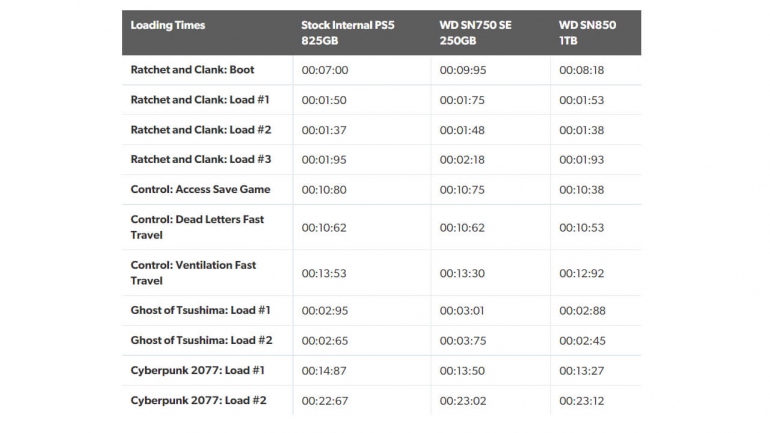Click the 00:12:92 Ventilation Fast Travel cell
The width and height of the screenshot is (770, 433).
coord(581,273)
